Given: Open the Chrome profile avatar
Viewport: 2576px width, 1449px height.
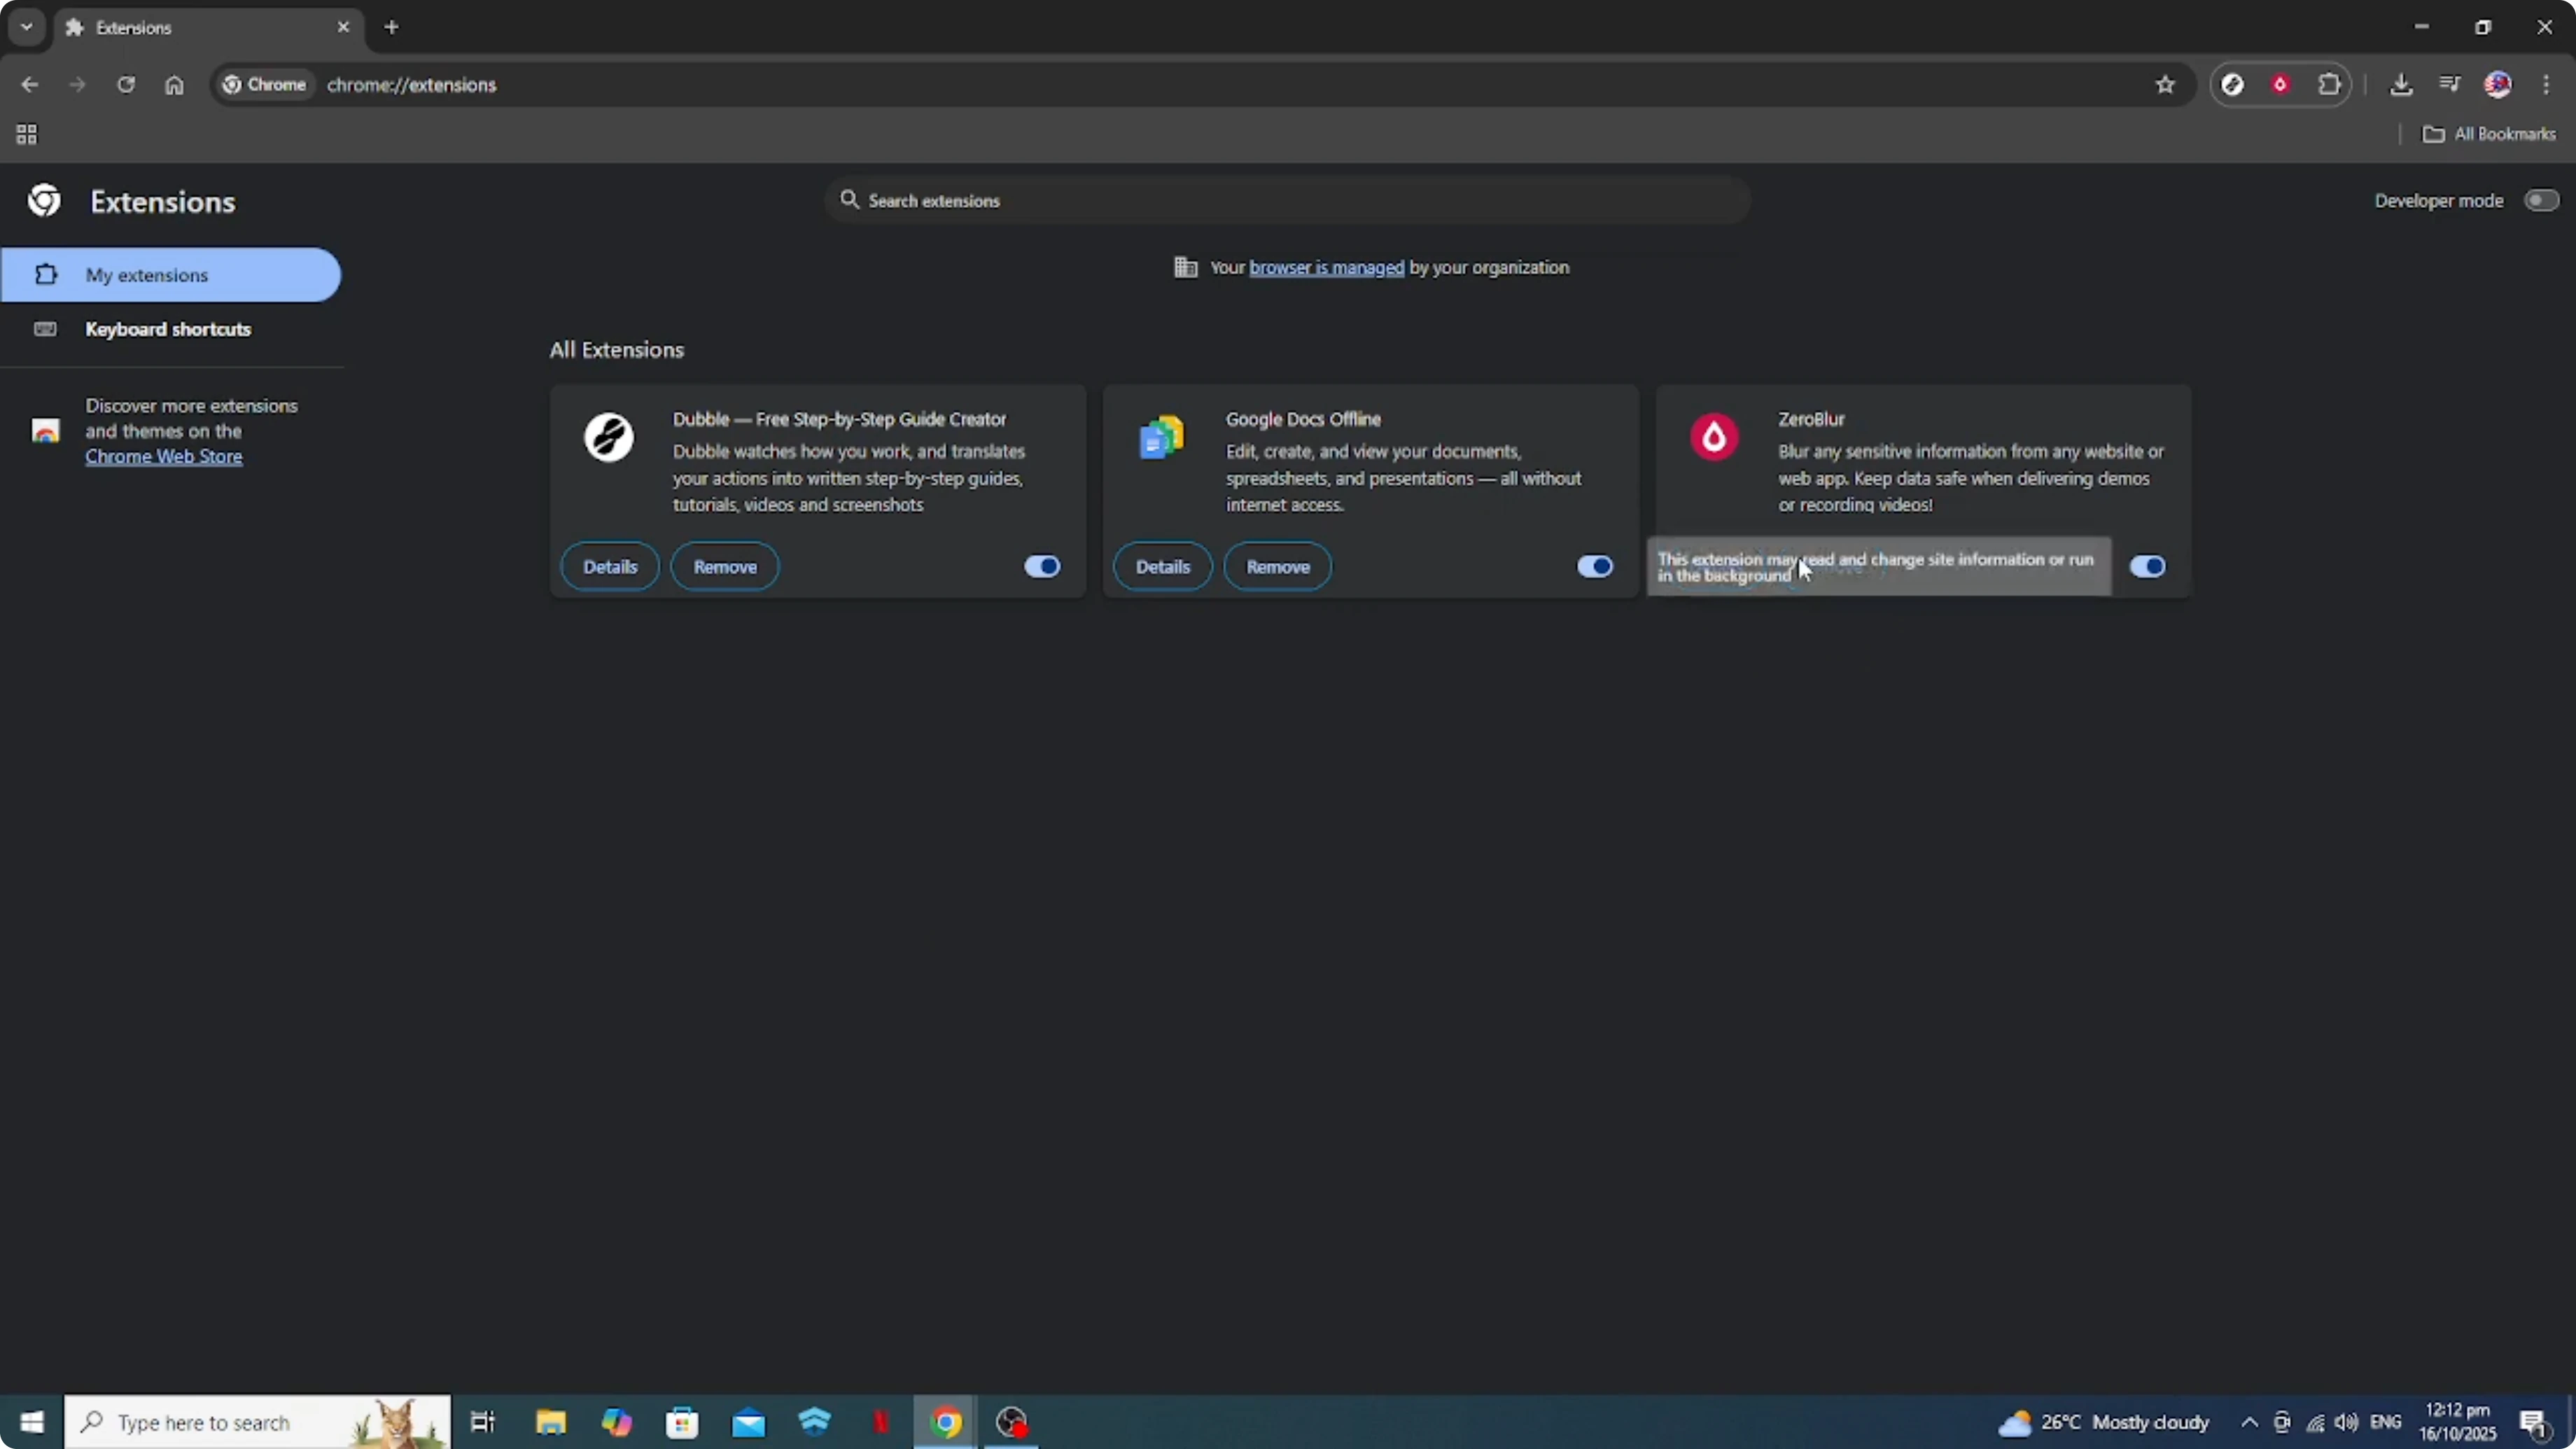Looking at the screenshot, I should [2498, 85].
